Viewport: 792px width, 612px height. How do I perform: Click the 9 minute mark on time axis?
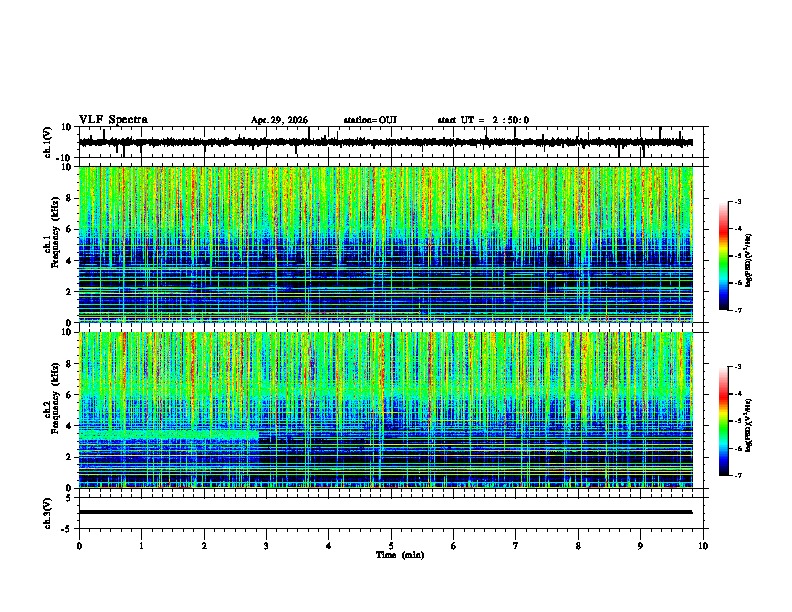coord(640,546)
